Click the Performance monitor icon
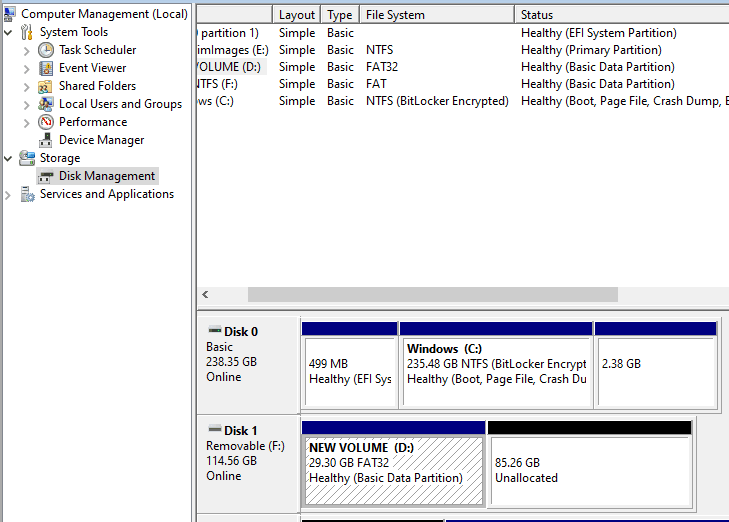The image size is (729, 522). (x=46, y=122)
